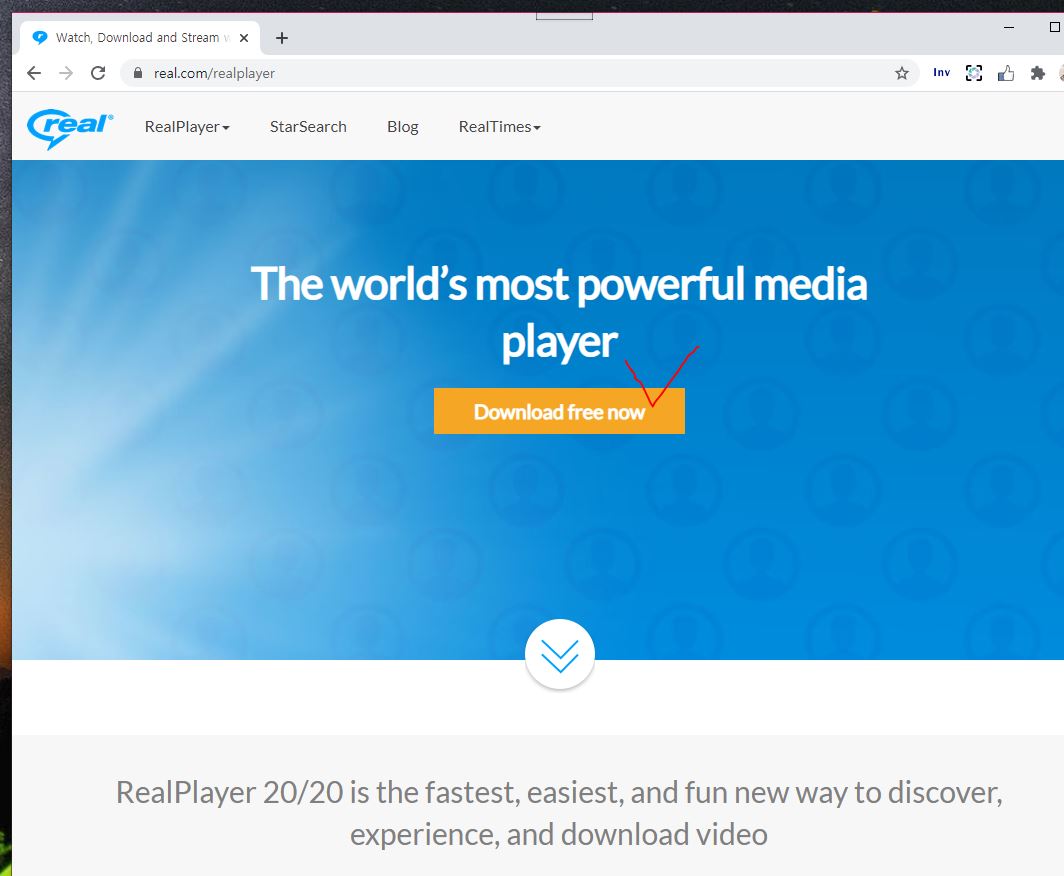The height and width of the screenshot is (876, 1064).
Task: Click the 'The world's most powerful media player' headline
Action: point(559,313)
